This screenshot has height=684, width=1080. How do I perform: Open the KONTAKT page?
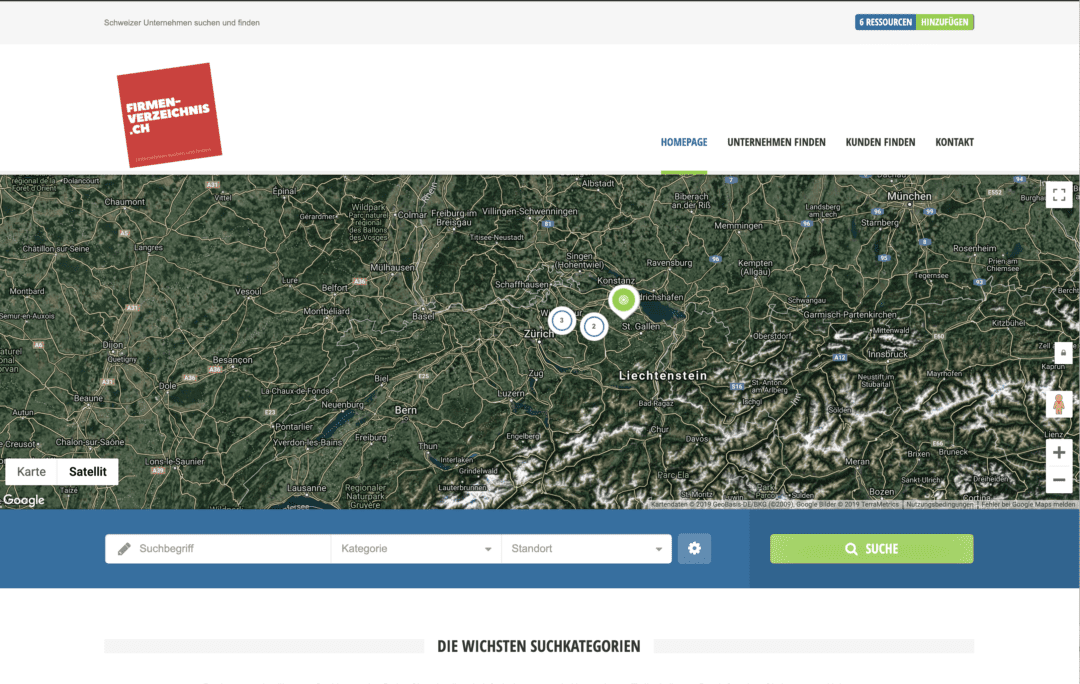point(954,142)
